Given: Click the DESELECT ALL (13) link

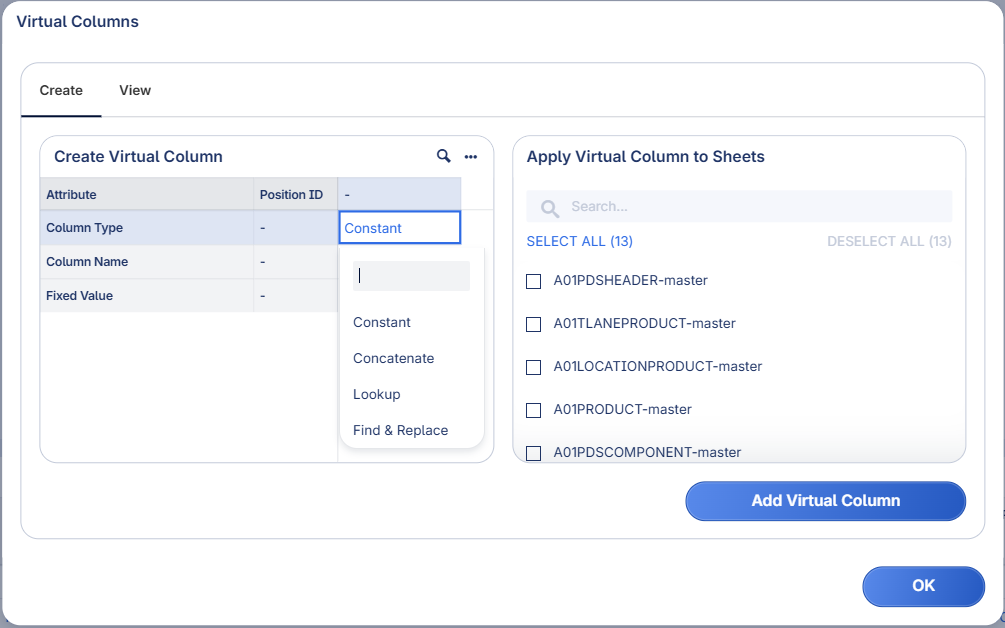Looking at the screenshot, I should click(889, 241).
